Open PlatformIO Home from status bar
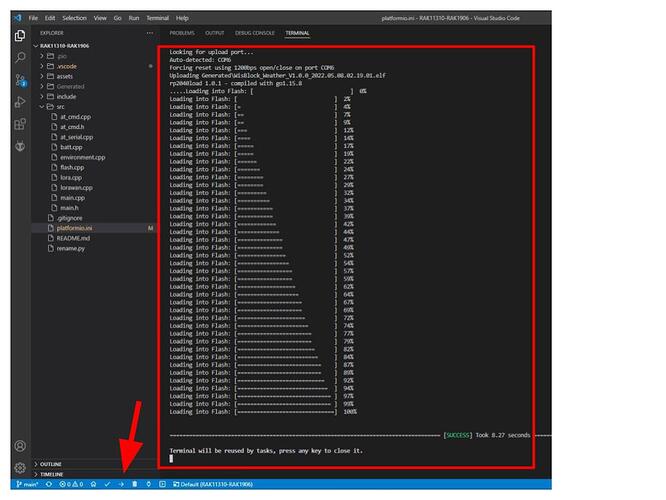Image resolution: width=666 pixels, height=500 pixels. click(93, 484)
